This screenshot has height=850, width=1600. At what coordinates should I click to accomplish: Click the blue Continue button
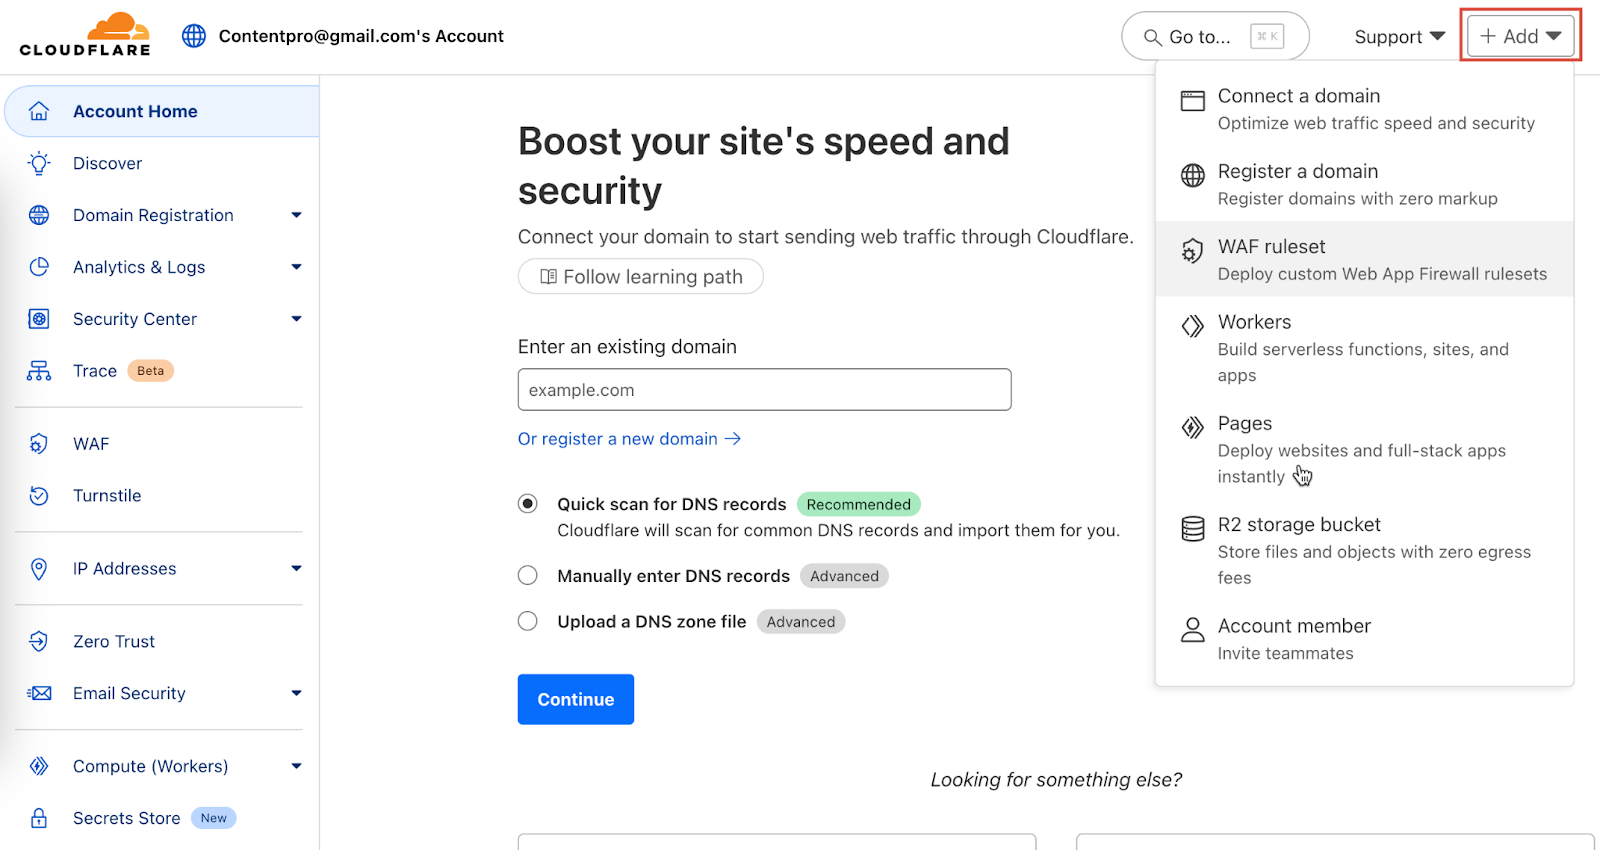pyautogui.click(x=576, y=699)
